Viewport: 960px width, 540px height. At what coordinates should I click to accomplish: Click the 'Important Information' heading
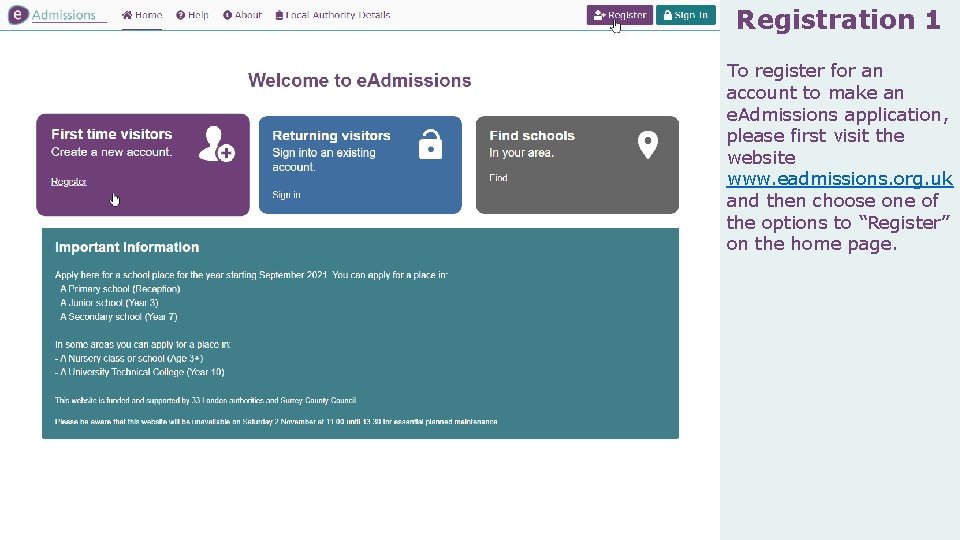click(127, 247)
